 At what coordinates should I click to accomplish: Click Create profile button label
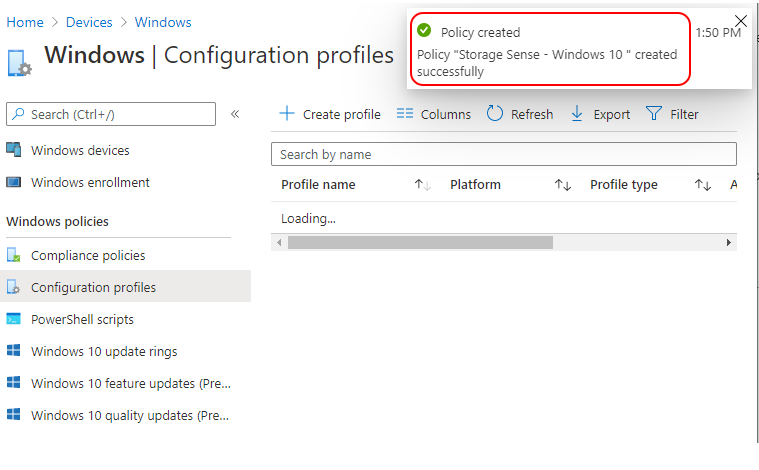(342, 114)
